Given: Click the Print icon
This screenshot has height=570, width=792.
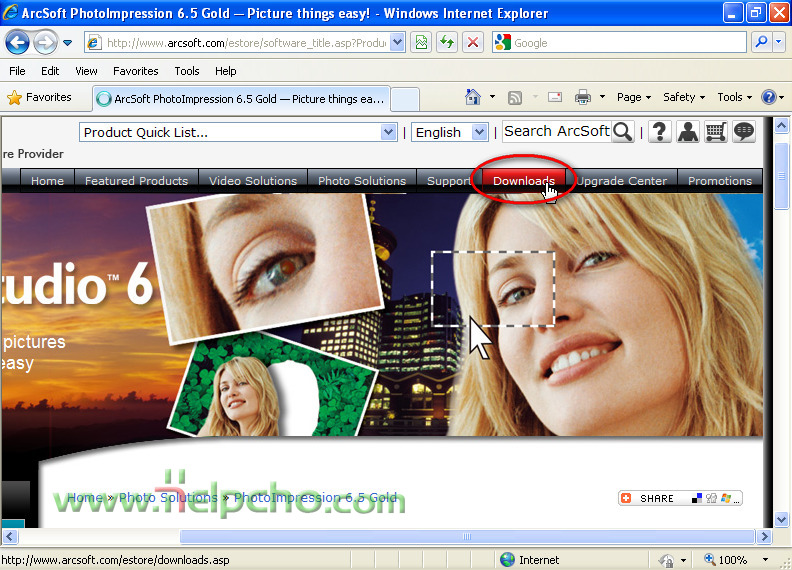Looking at the screenshot, I should (582, 97).
